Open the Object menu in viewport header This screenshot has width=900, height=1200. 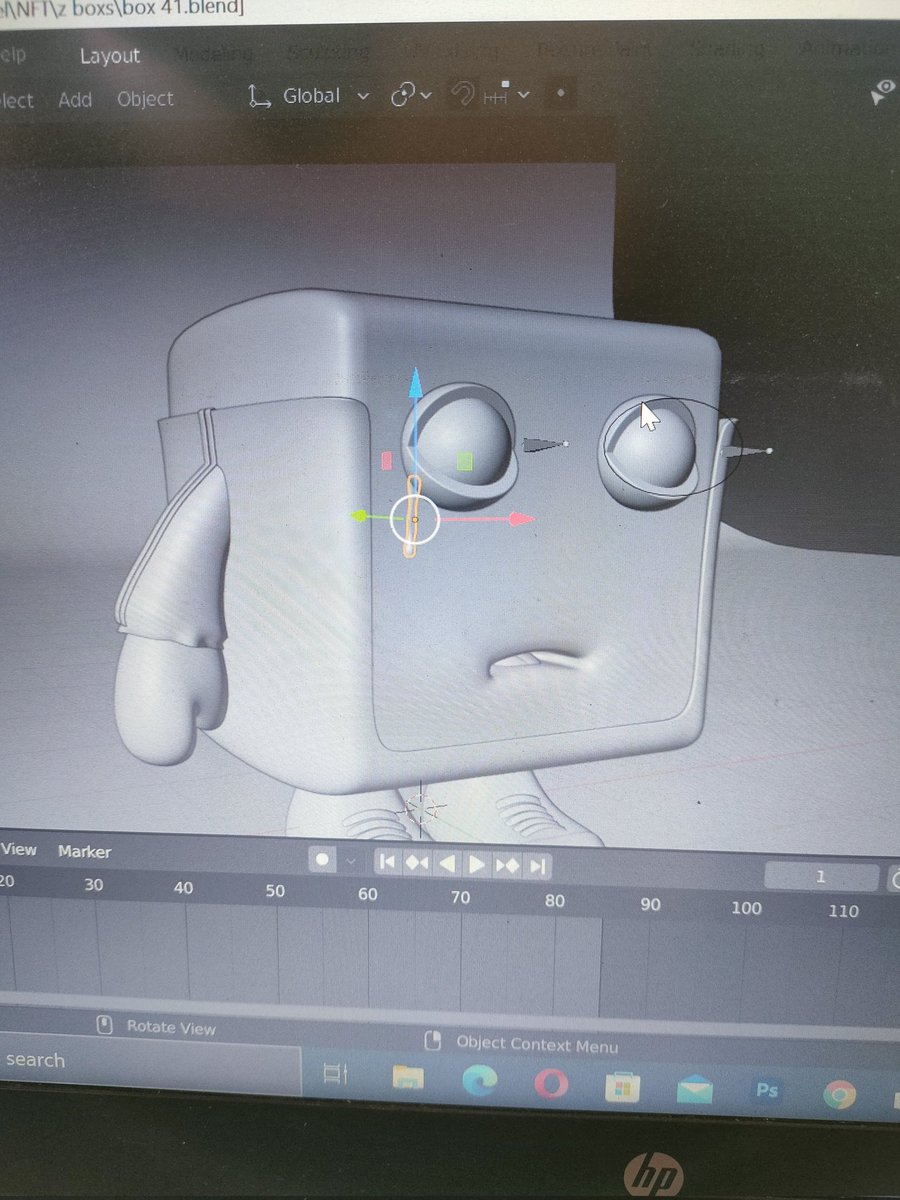[145, 99]
